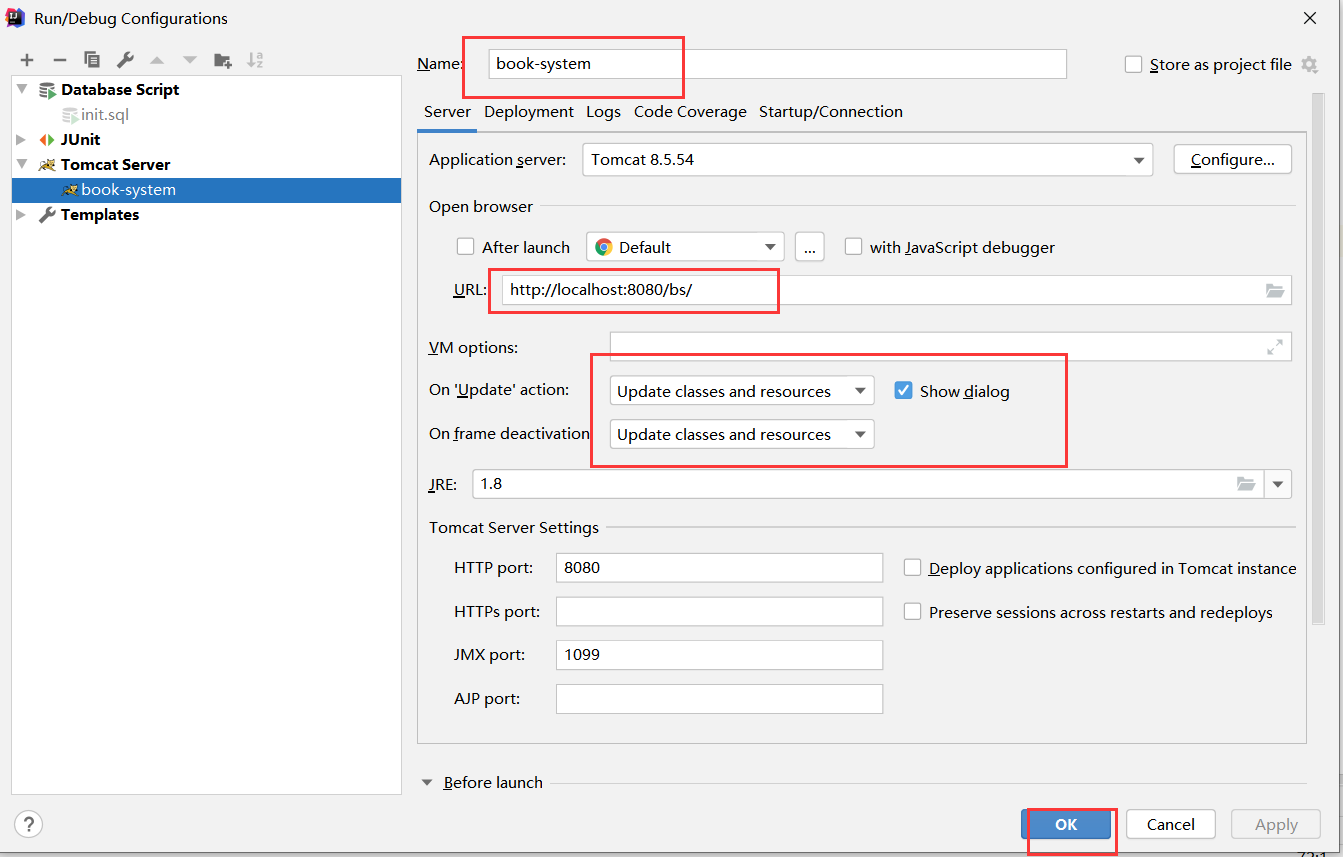Switch to the Startup/Connection tab
The height and width of the screenshot is (857, 1343).
pos(831,112)
